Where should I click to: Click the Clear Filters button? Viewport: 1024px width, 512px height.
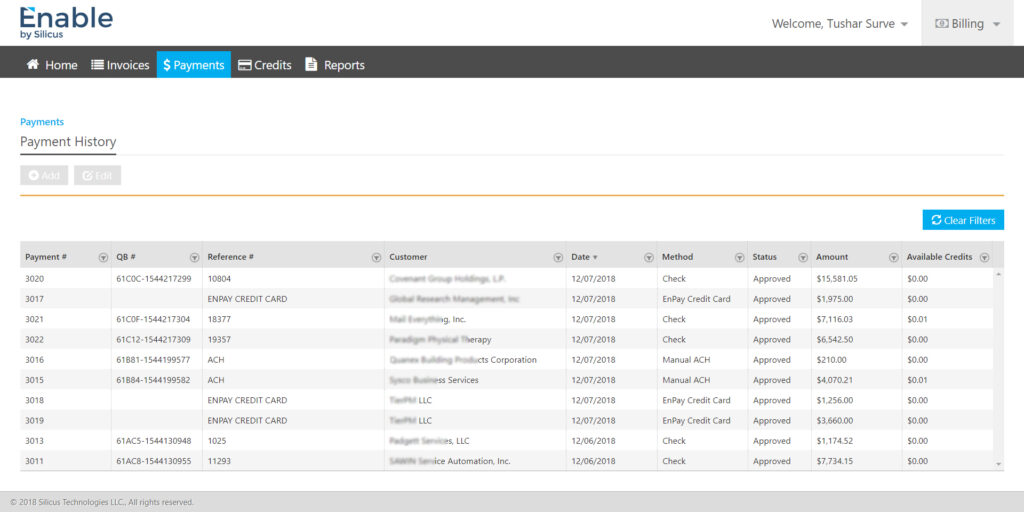963,220
